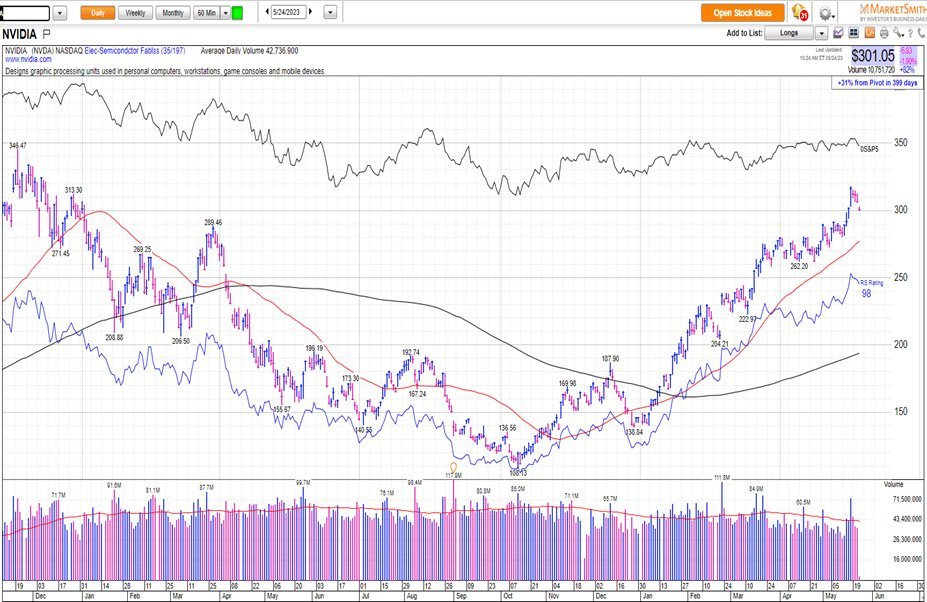Expand the Longs list dropdown arrow
Image resolution: width=927 pixels, height=602 pixels.
coord(821,33)
